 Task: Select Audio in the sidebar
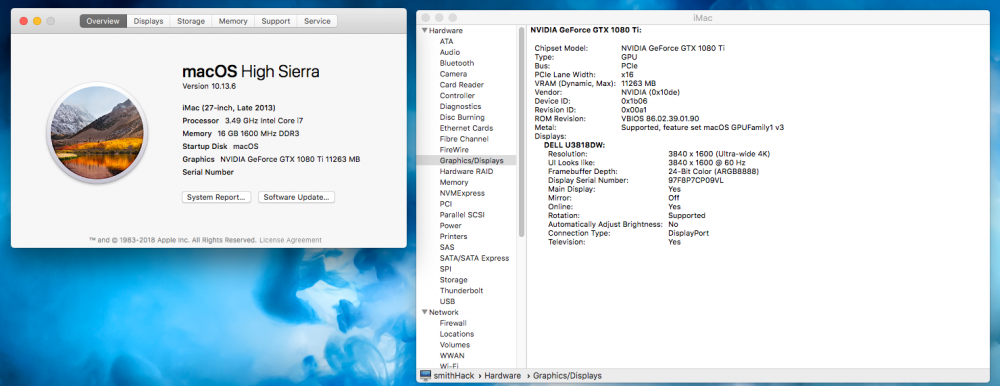(x=450, y=52)
